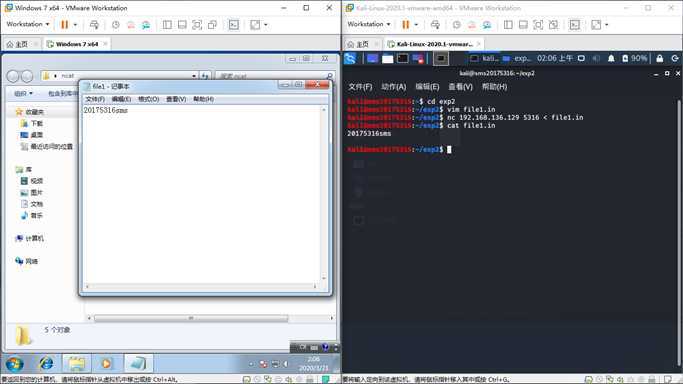This screenshot has height=384, width=683.
Task: Click the Explorer horizontal scrollbar
Action: click(x=191, y=318)
